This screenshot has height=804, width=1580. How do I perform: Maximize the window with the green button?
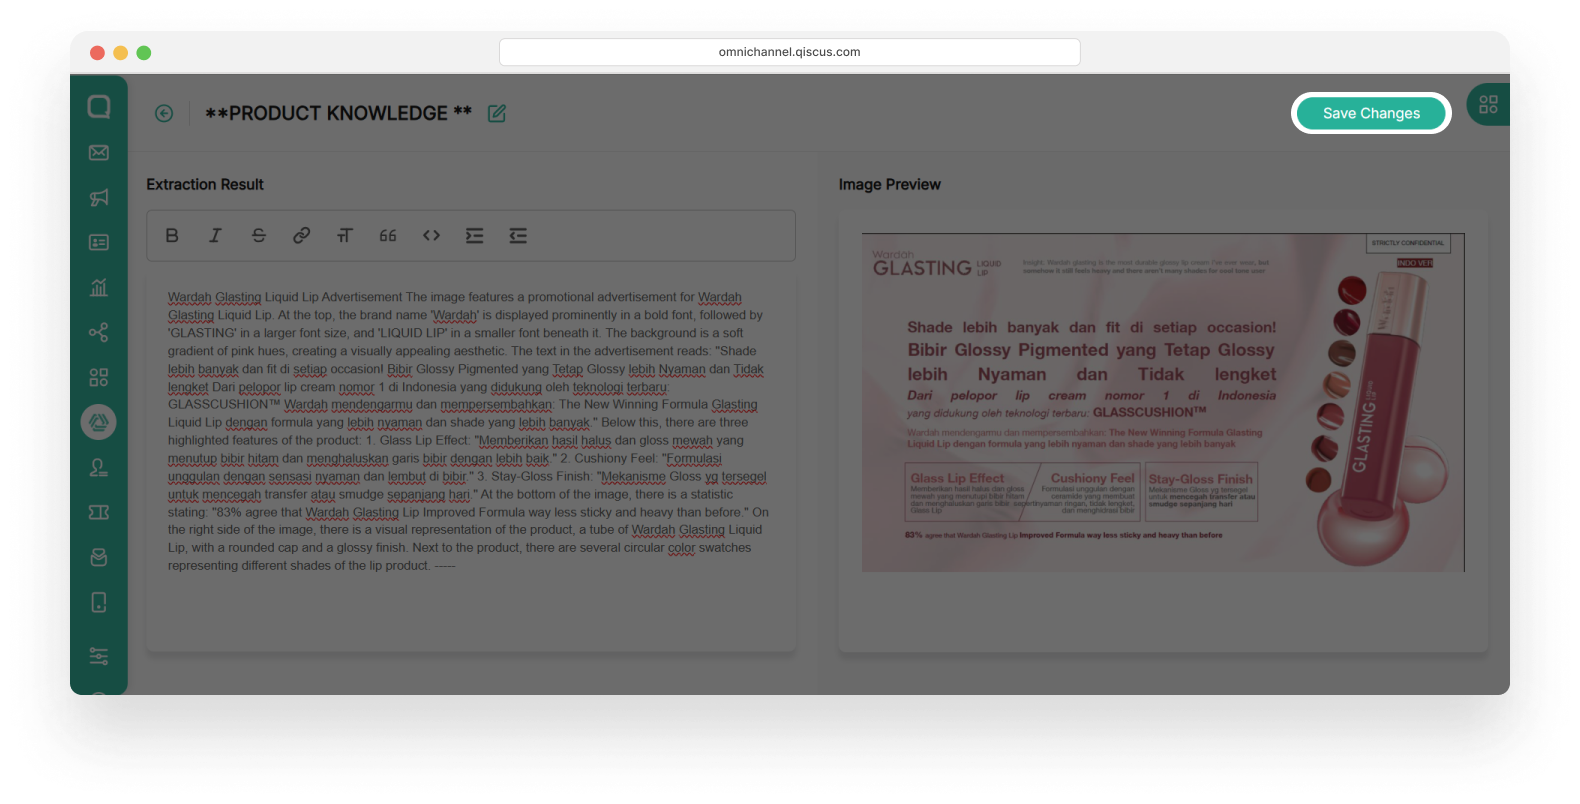144,52
